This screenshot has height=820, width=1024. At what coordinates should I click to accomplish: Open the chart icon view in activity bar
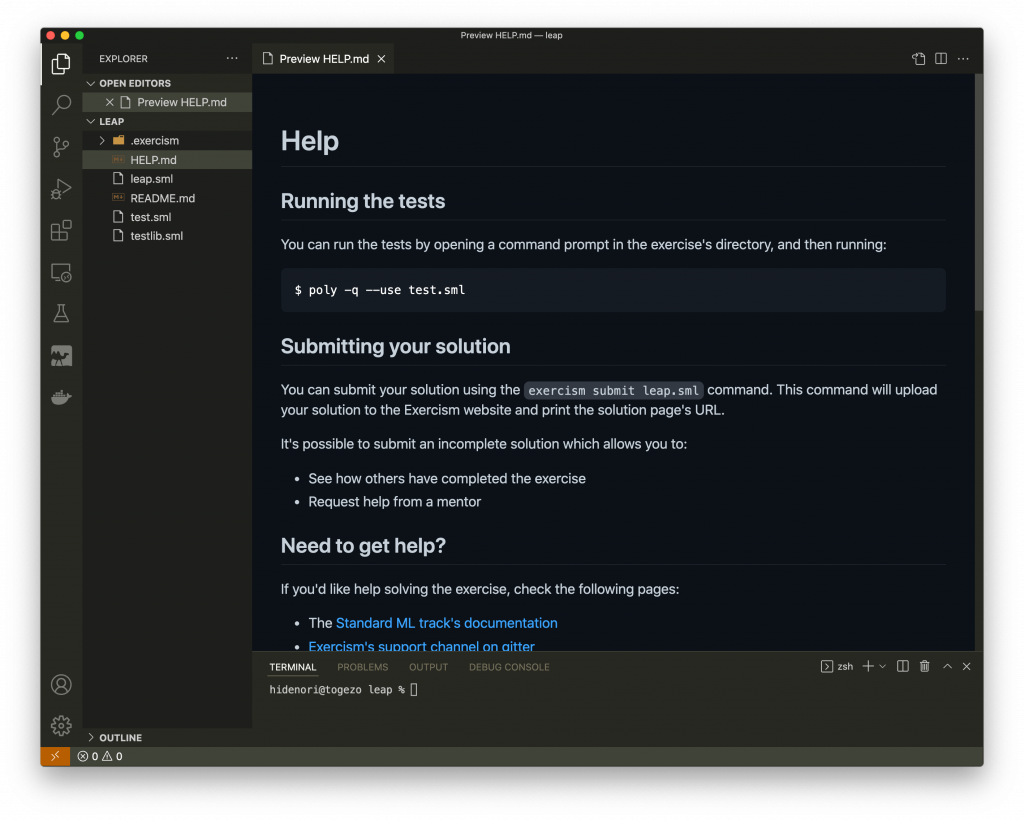tap(61, 356)
